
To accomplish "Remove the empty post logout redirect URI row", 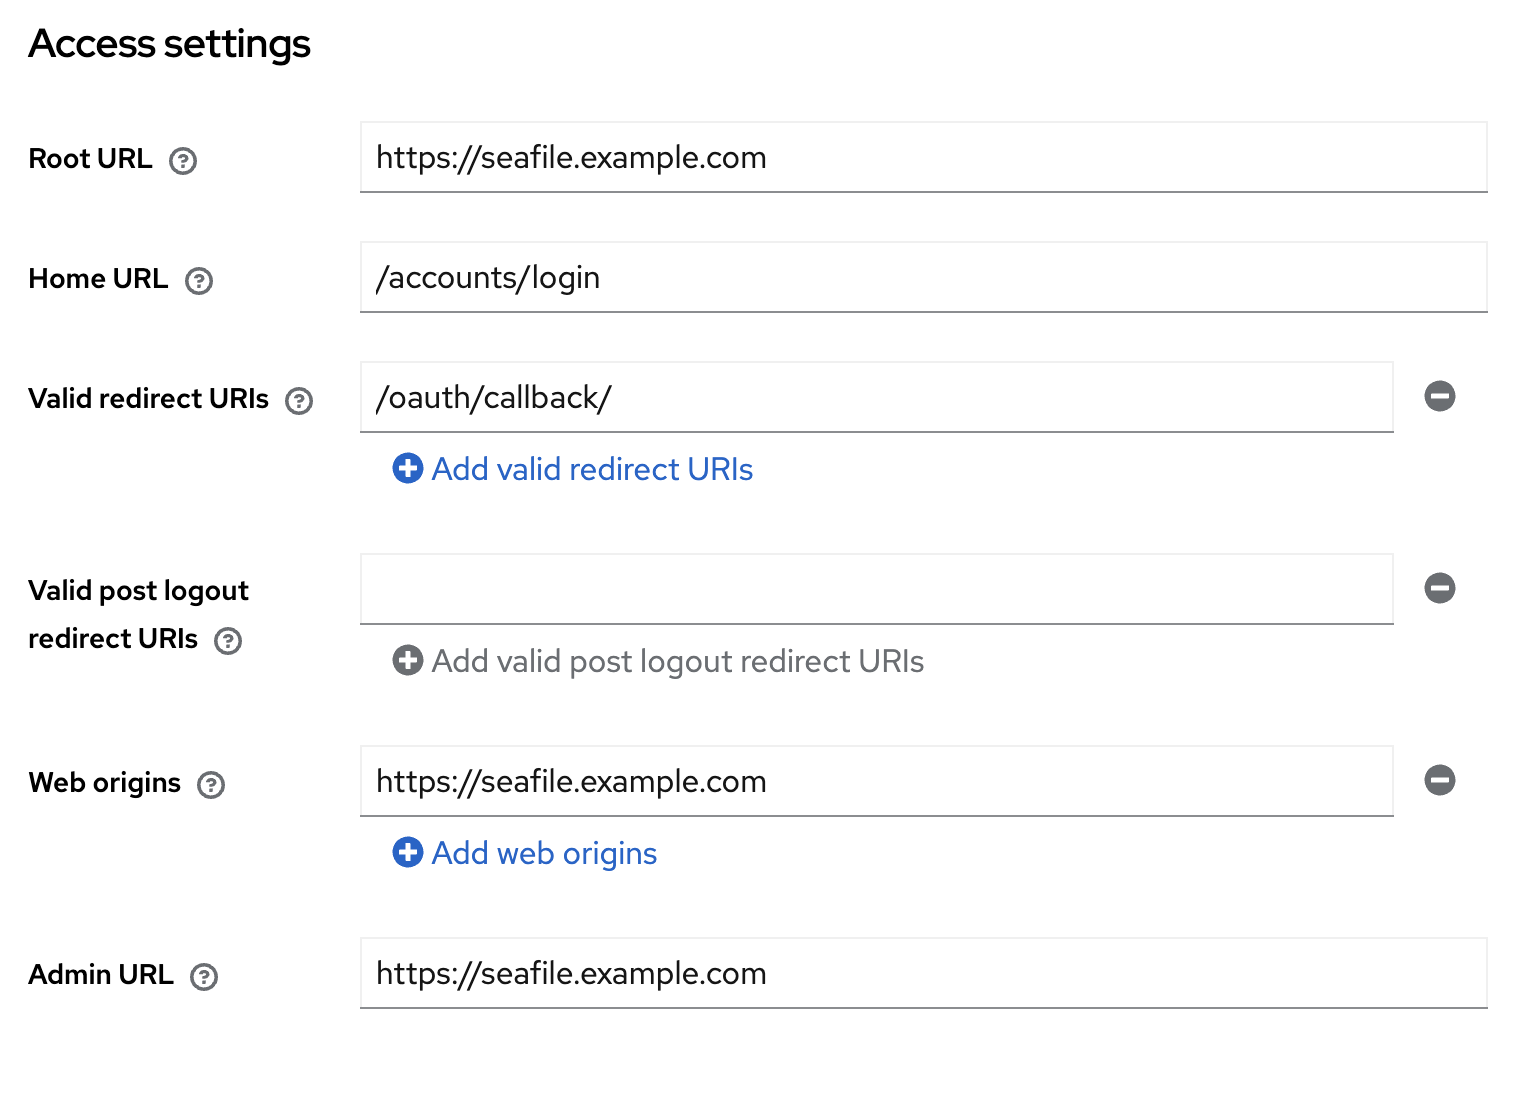I will (x=1439, y=589).
